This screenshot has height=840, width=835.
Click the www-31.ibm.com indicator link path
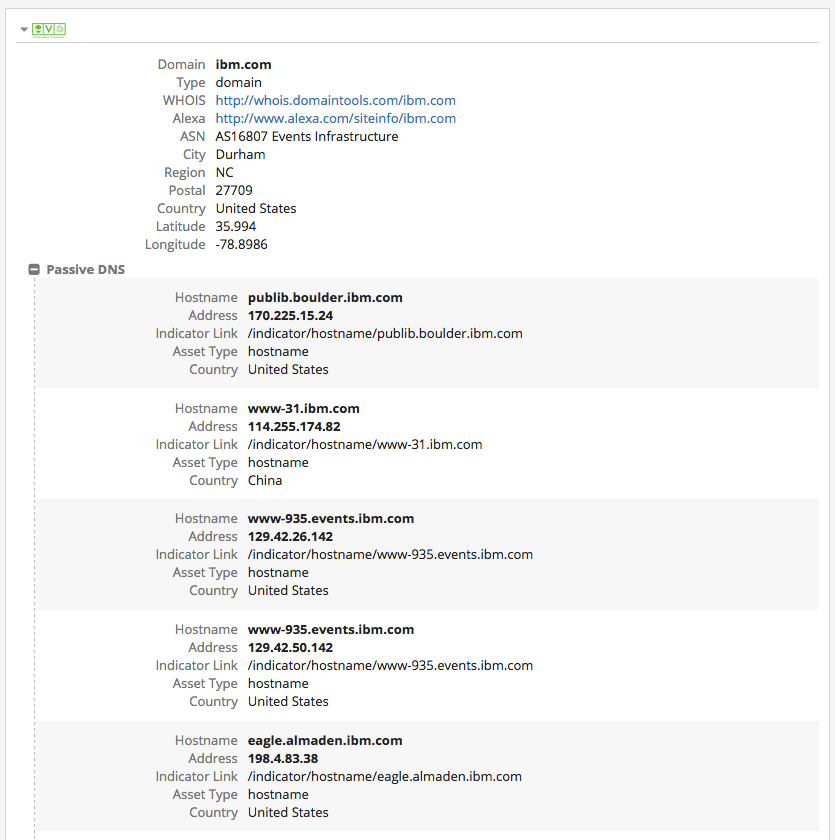click(x=365, y=444)
